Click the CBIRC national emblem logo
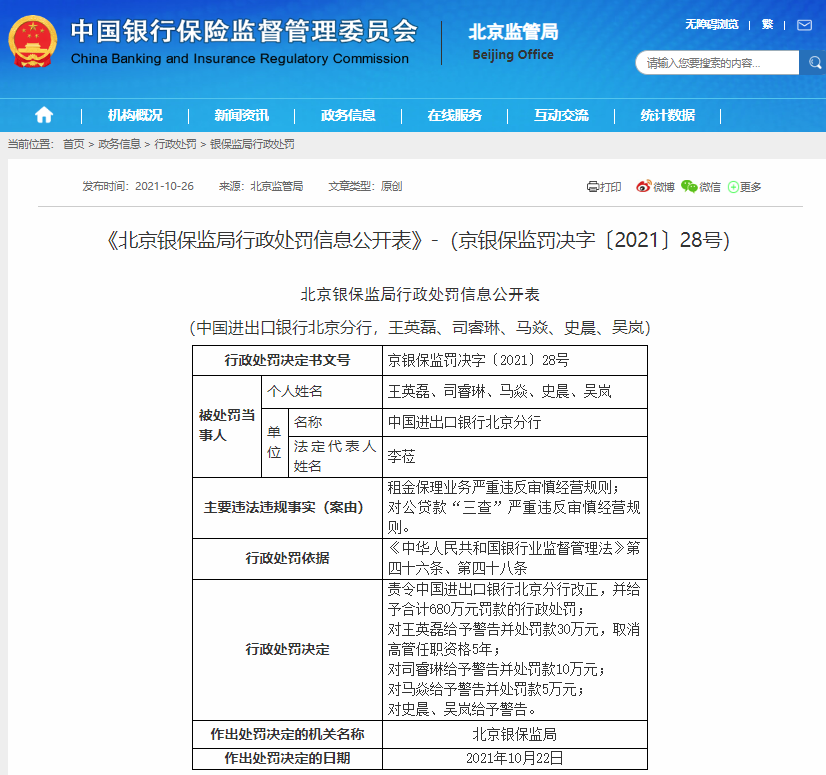The image size is (826, 775). [32, 43]
